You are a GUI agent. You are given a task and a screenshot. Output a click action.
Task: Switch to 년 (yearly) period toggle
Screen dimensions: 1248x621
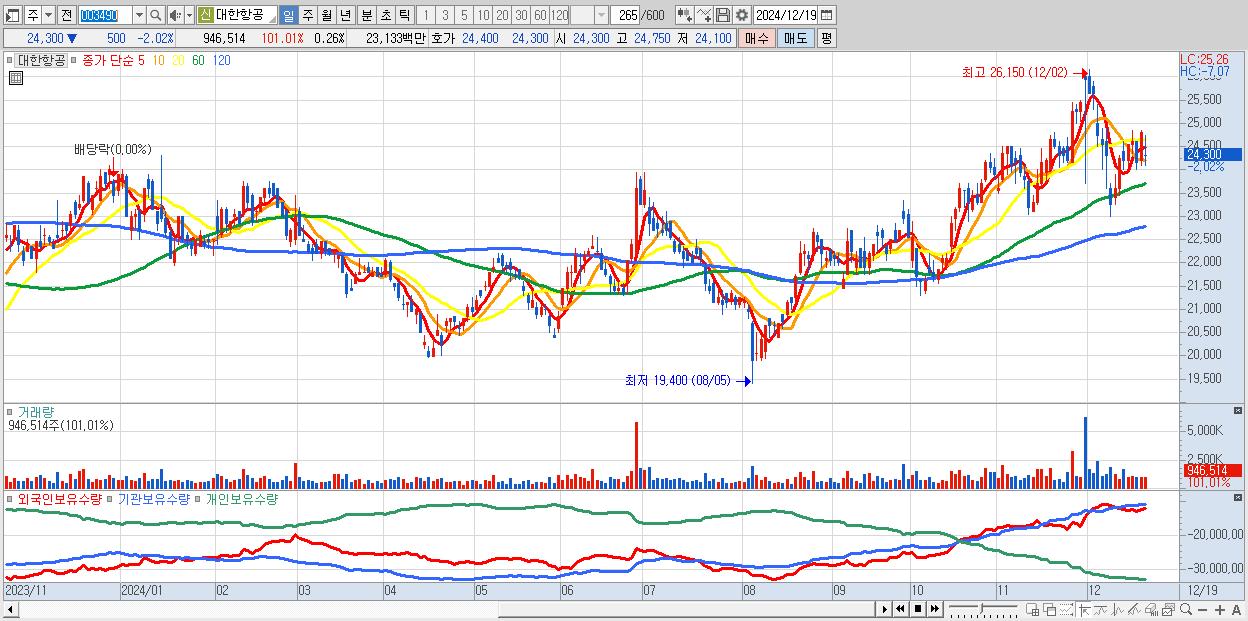coord(344,15)
